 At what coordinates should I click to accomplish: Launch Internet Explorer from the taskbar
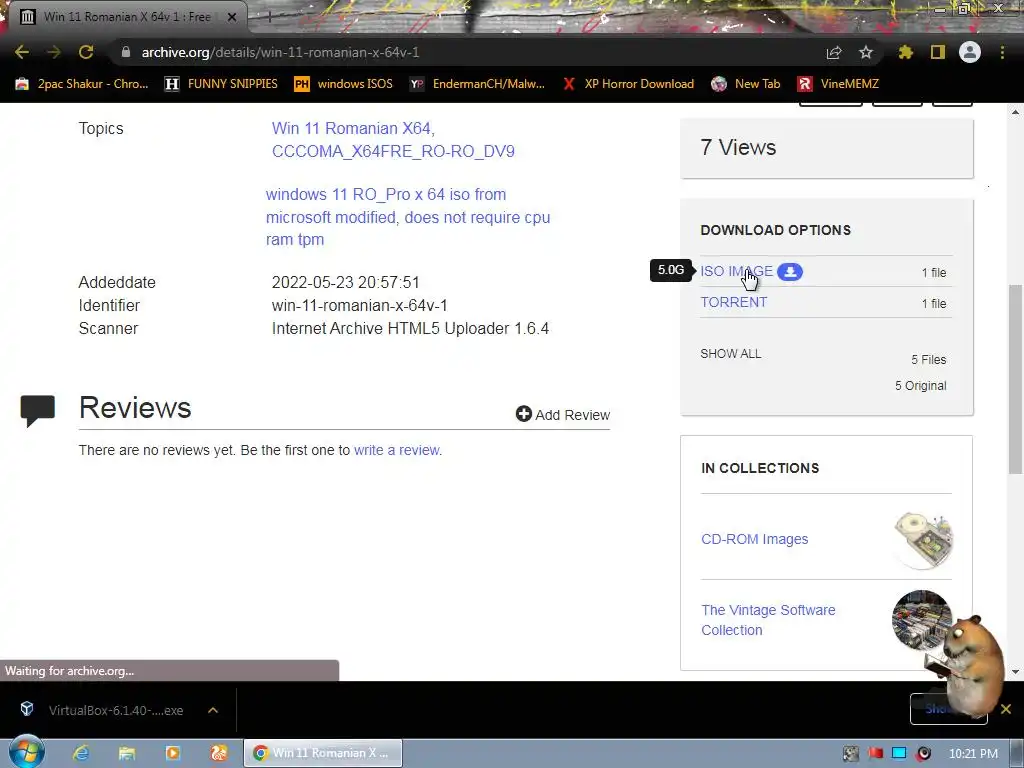point(82,753)
